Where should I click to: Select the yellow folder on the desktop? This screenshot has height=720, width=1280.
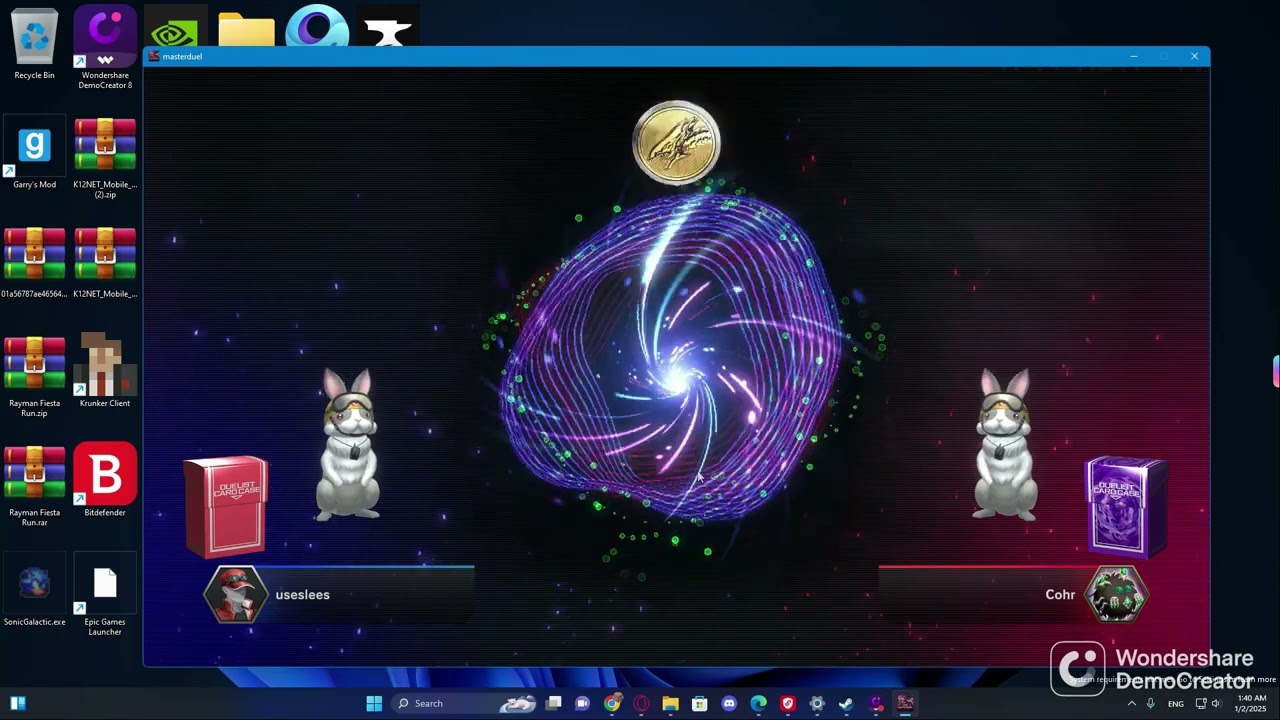click(x=246, y=30)
